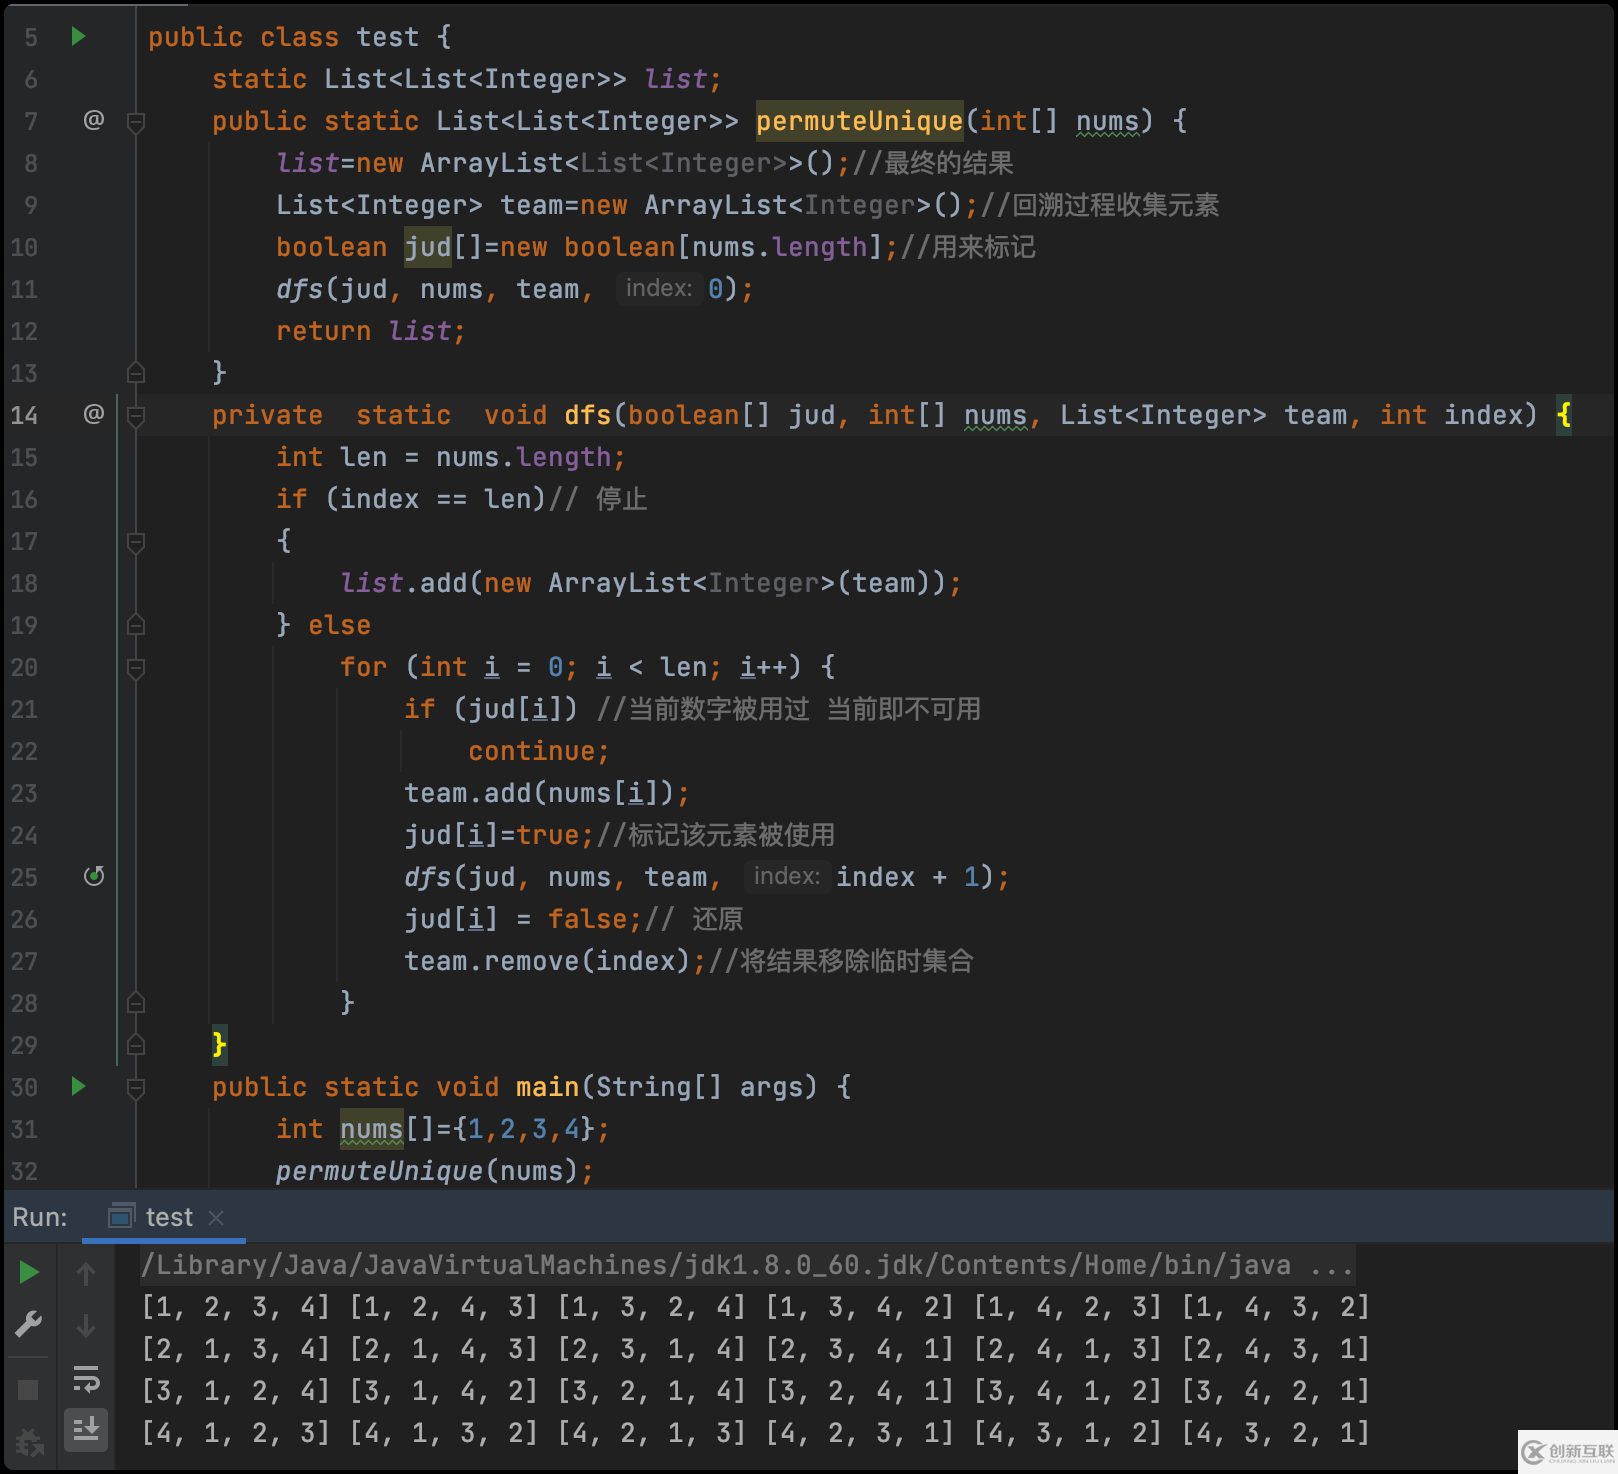Click the continue statement on line 22
This screenshot has height=1474, width=1618.
pos(539,751)
